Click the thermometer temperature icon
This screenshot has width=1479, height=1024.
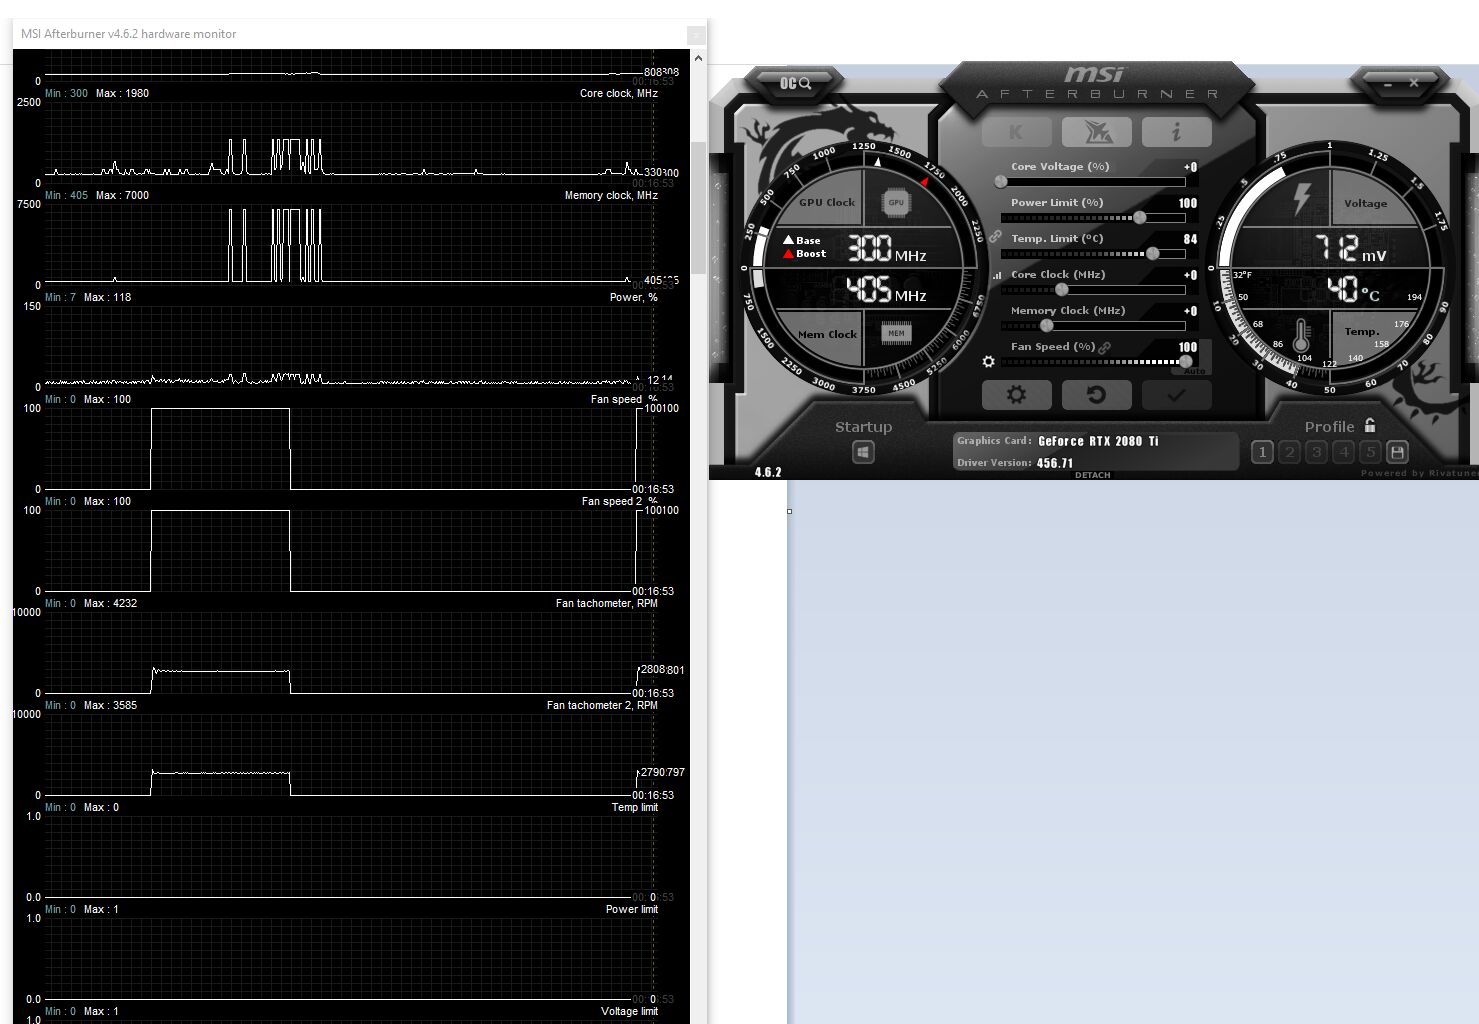pyautogui.click(x=1301, y=334)
